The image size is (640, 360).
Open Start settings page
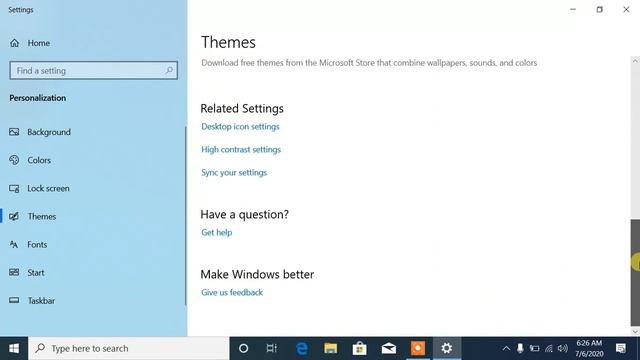pyautogui.click(x=27, y=273)
